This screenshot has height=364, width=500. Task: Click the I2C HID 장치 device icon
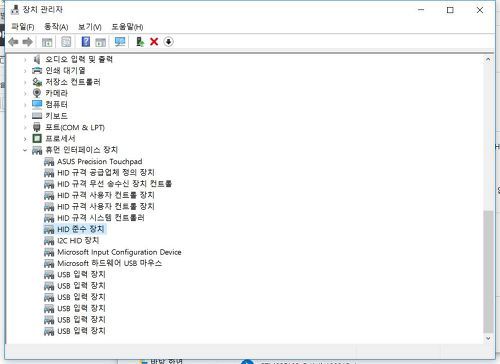(49, 241)
